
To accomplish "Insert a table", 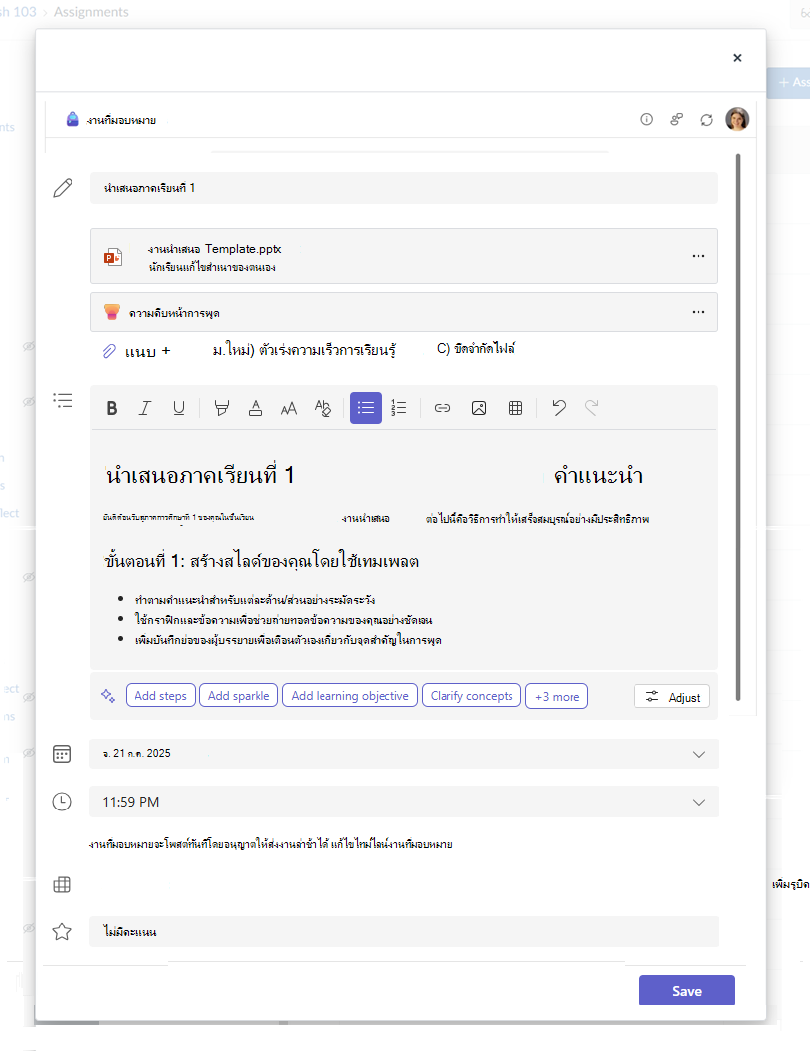I will coord(515,408).
